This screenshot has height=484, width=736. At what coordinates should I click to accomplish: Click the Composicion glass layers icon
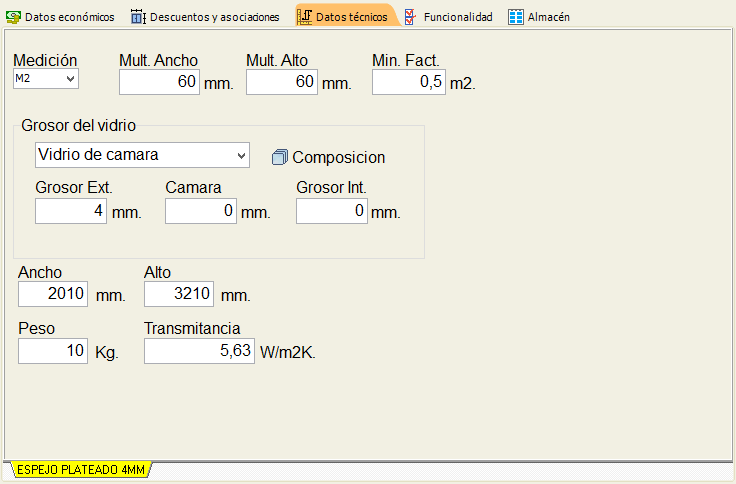click(280, 157)
